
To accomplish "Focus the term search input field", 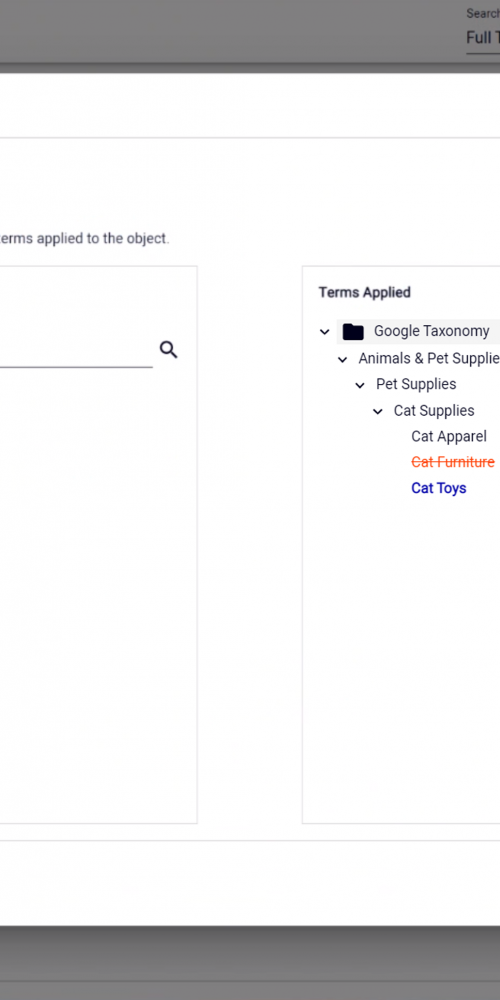I will 76,351.
